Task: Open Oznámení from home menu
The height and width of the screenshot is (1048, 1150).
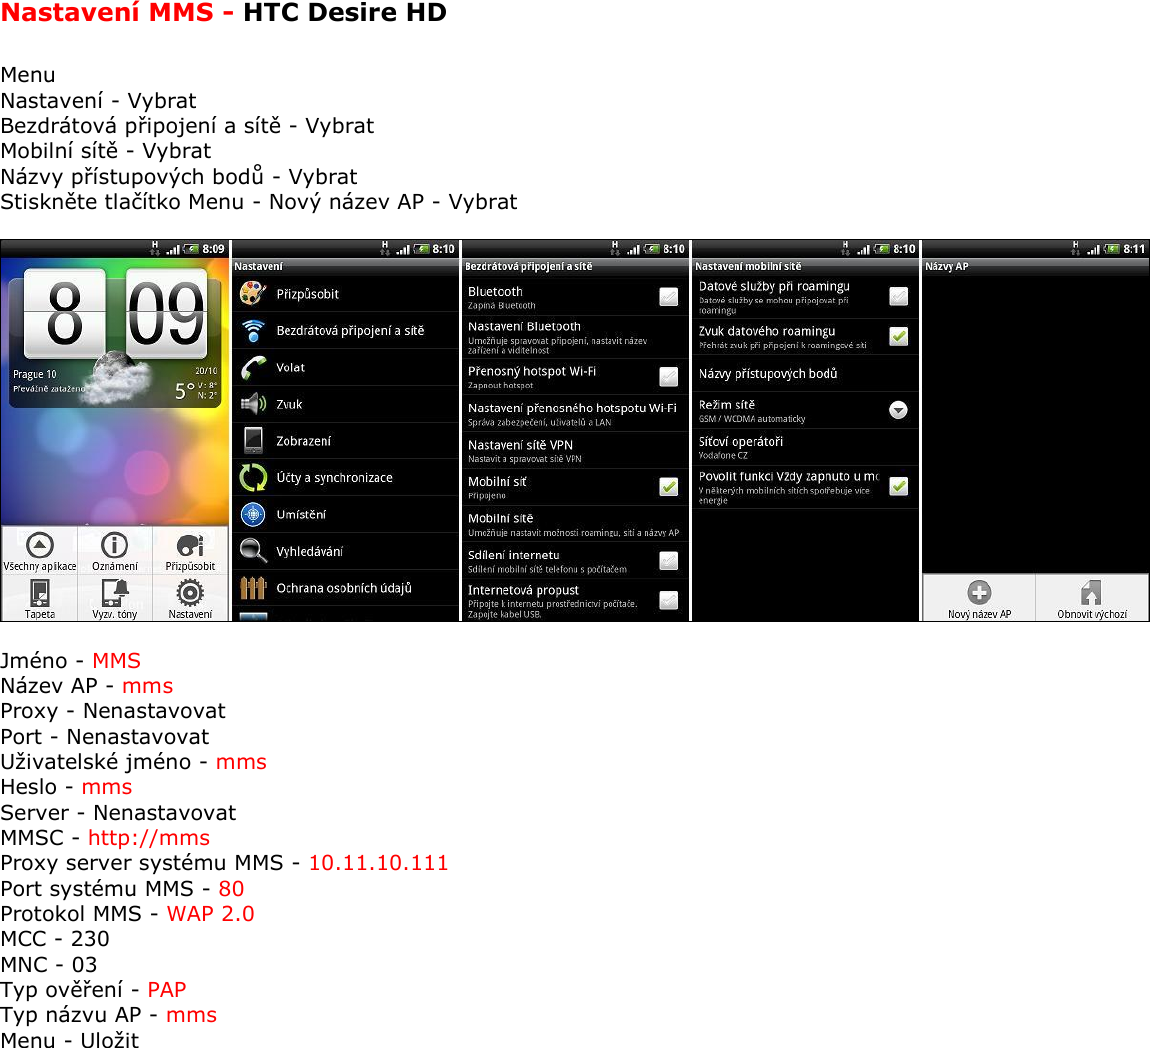Action: point(114,545)
